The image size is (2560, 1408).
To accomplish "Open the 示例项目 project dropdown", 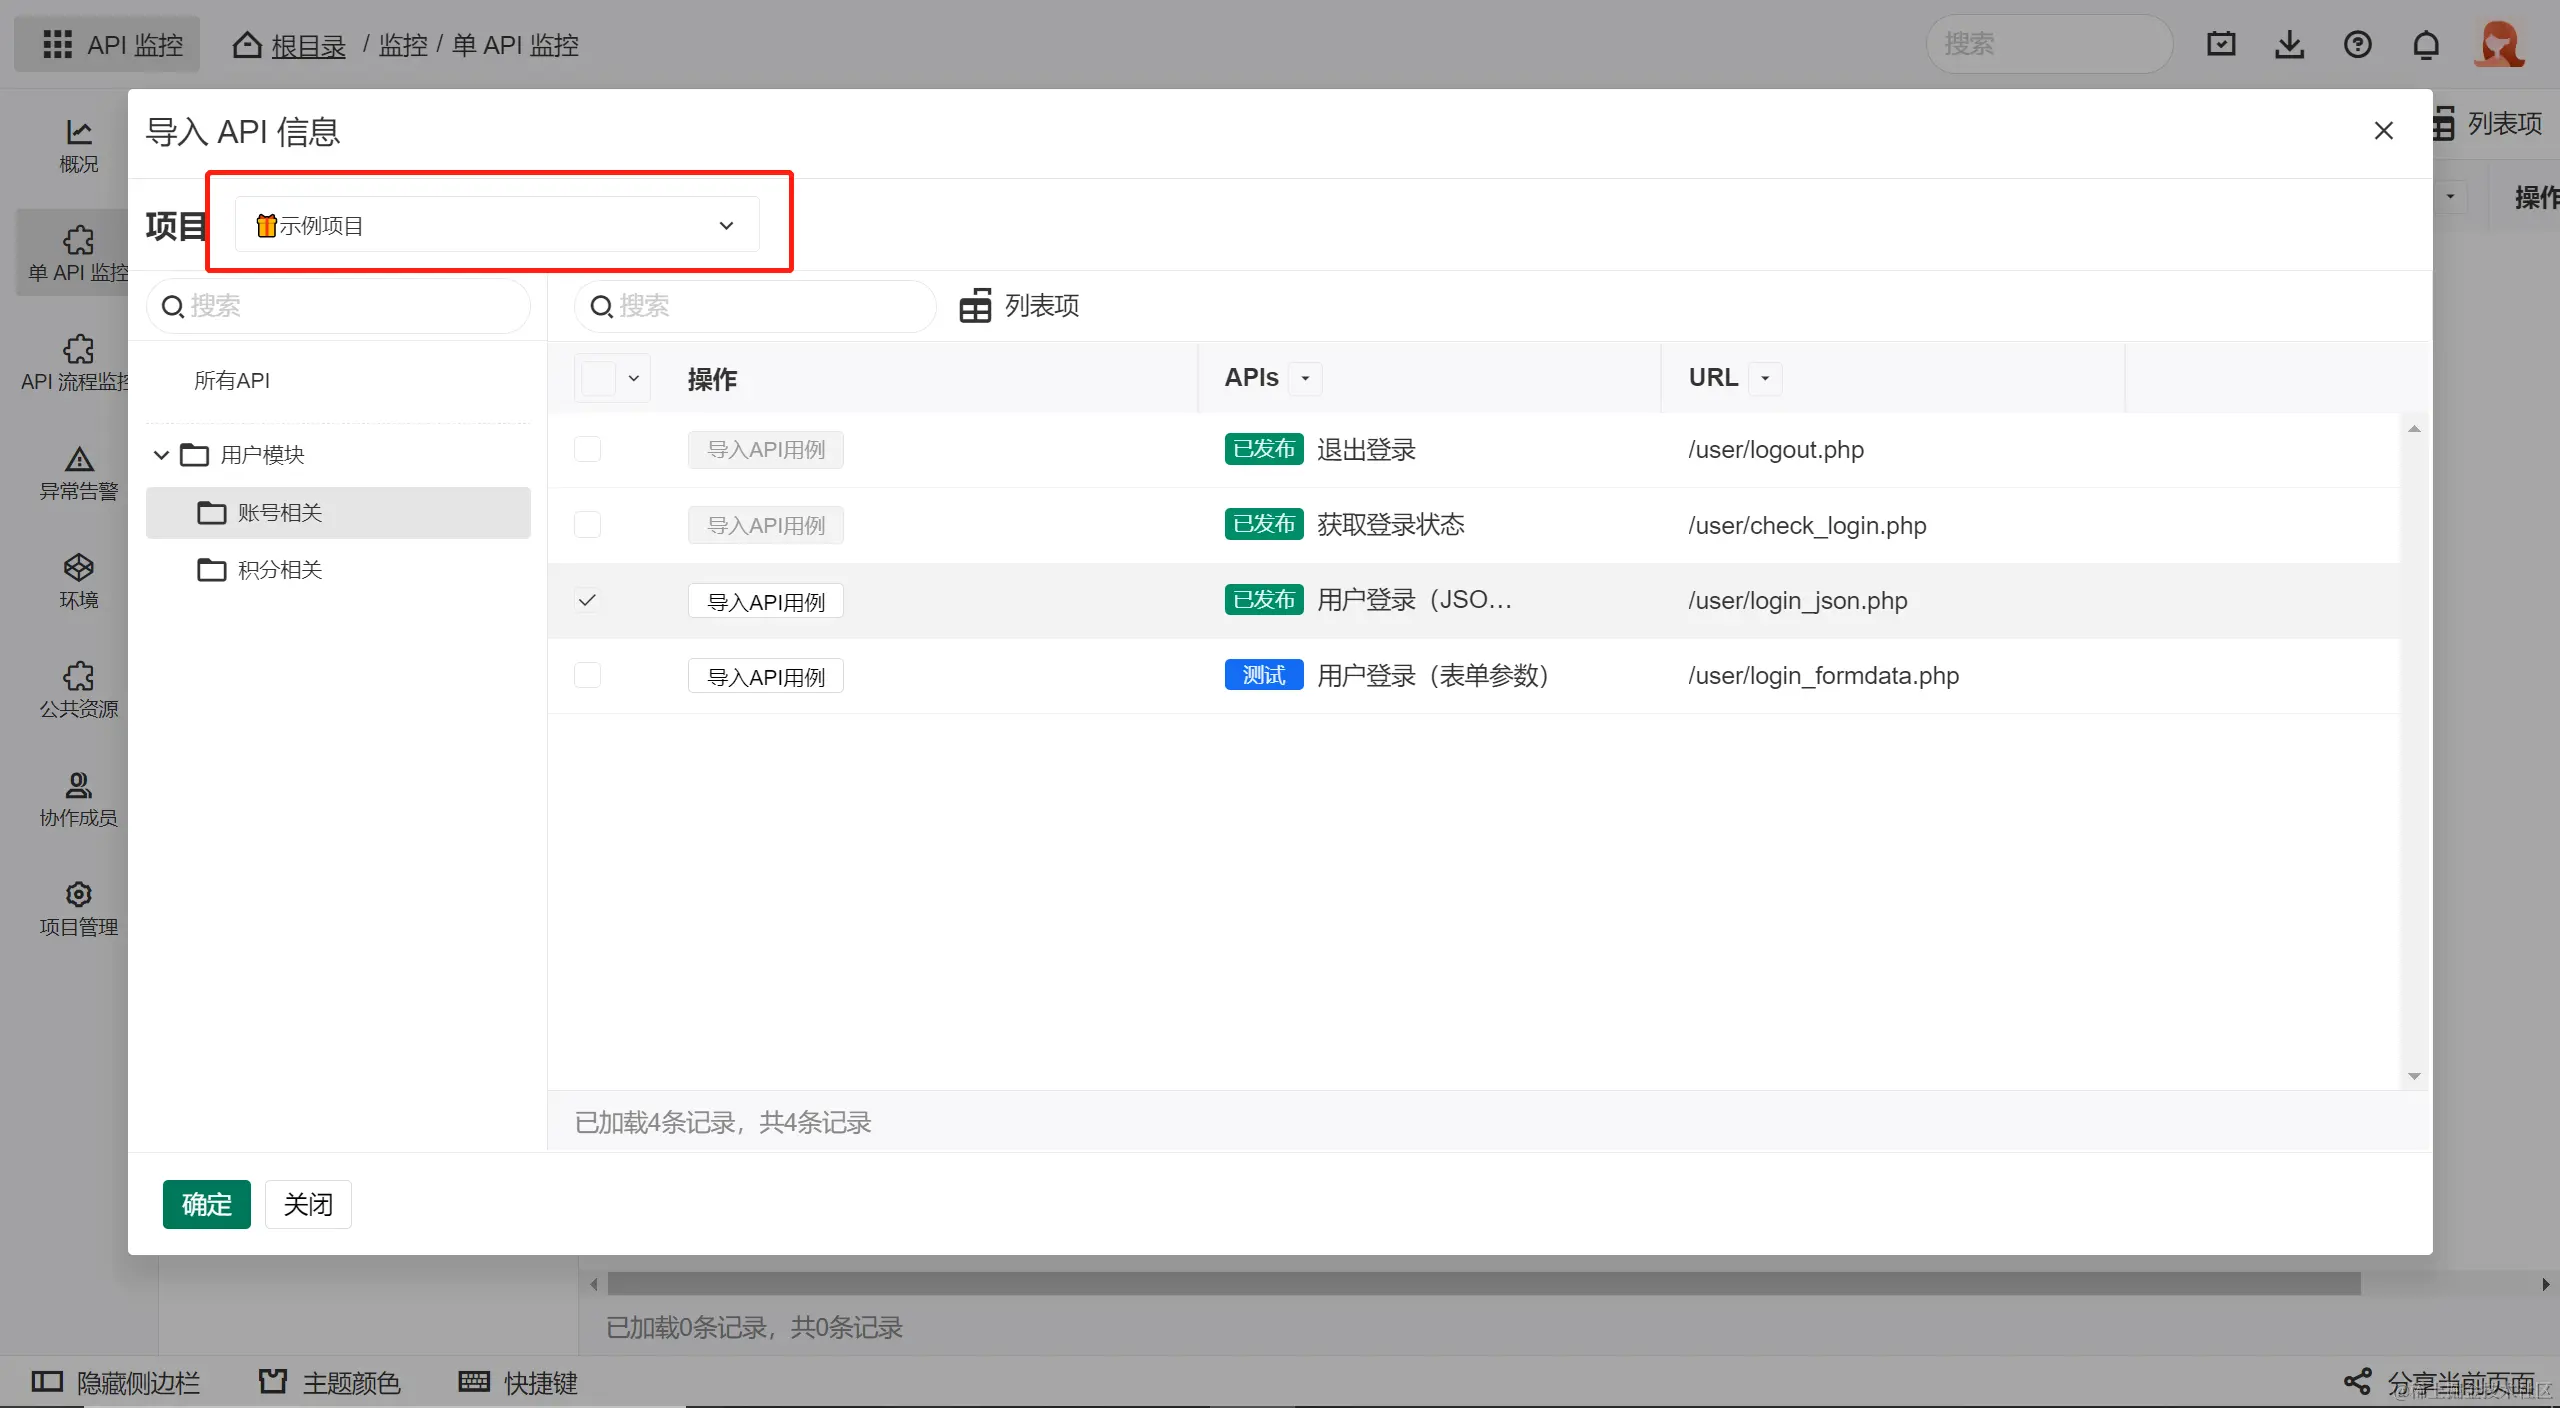I will [x=497, y=225].
